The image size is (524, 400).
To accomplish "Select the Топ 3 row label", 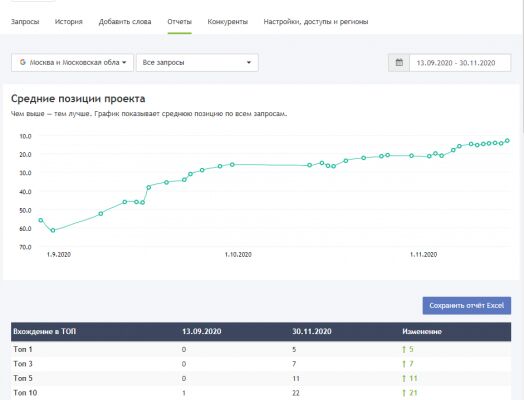I will tap(23, 364).
